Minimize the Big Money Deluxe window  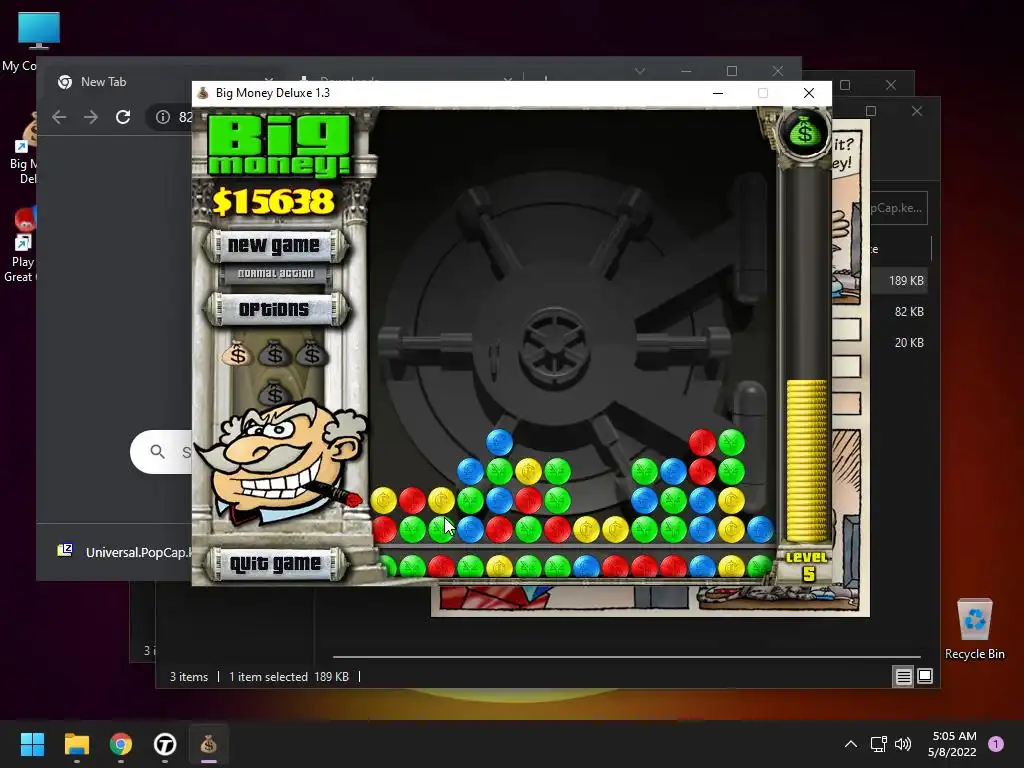point(718,93)
